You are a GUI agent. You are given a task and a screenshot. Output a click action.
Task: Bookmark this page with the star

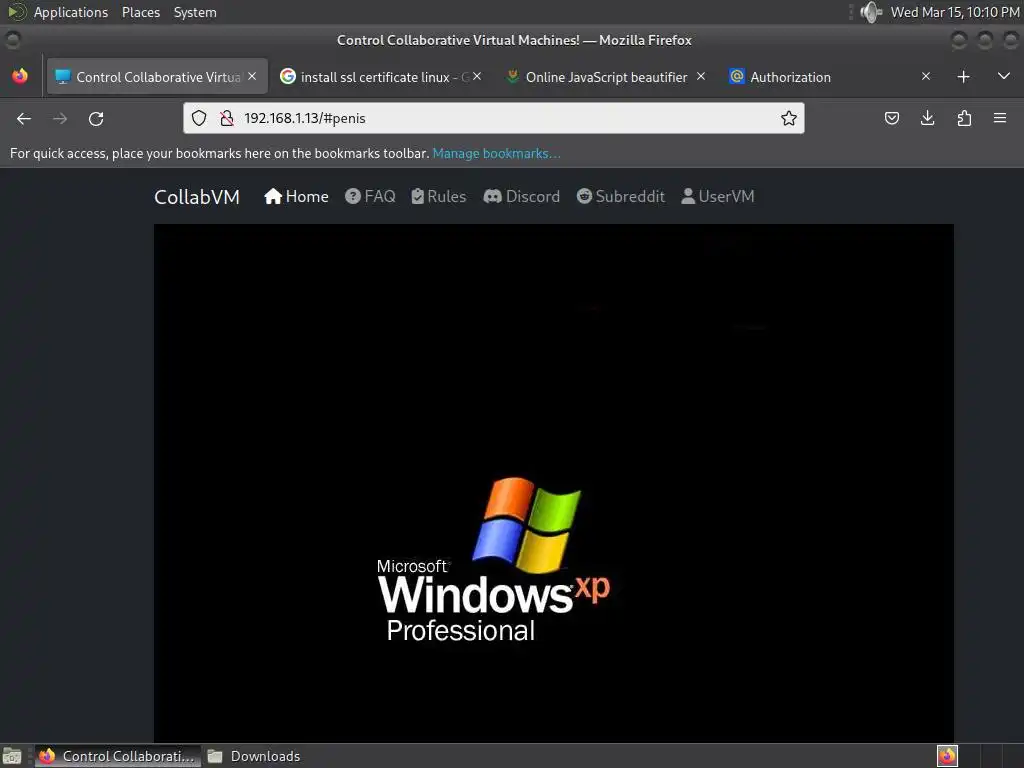coord(788,118)
